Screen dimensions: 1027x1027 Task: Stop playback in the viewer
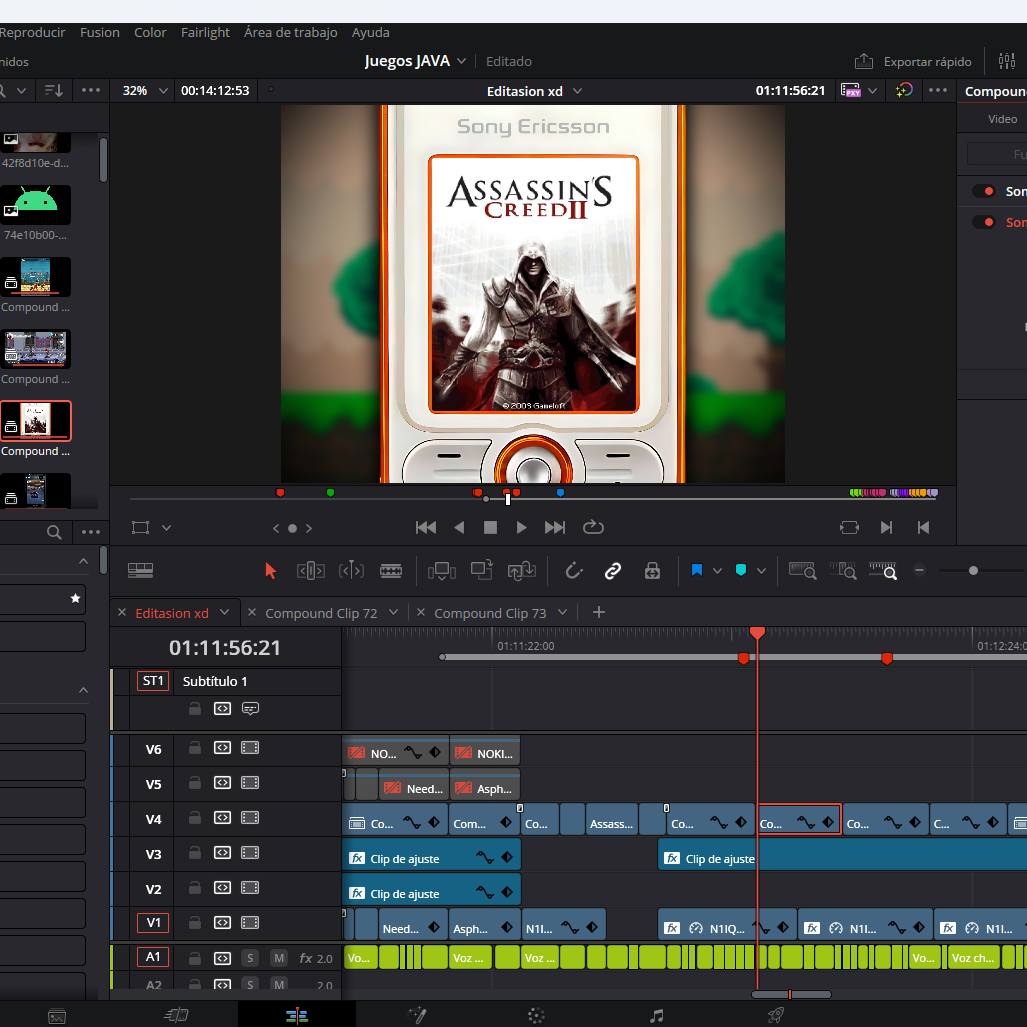tap(490, 528)
